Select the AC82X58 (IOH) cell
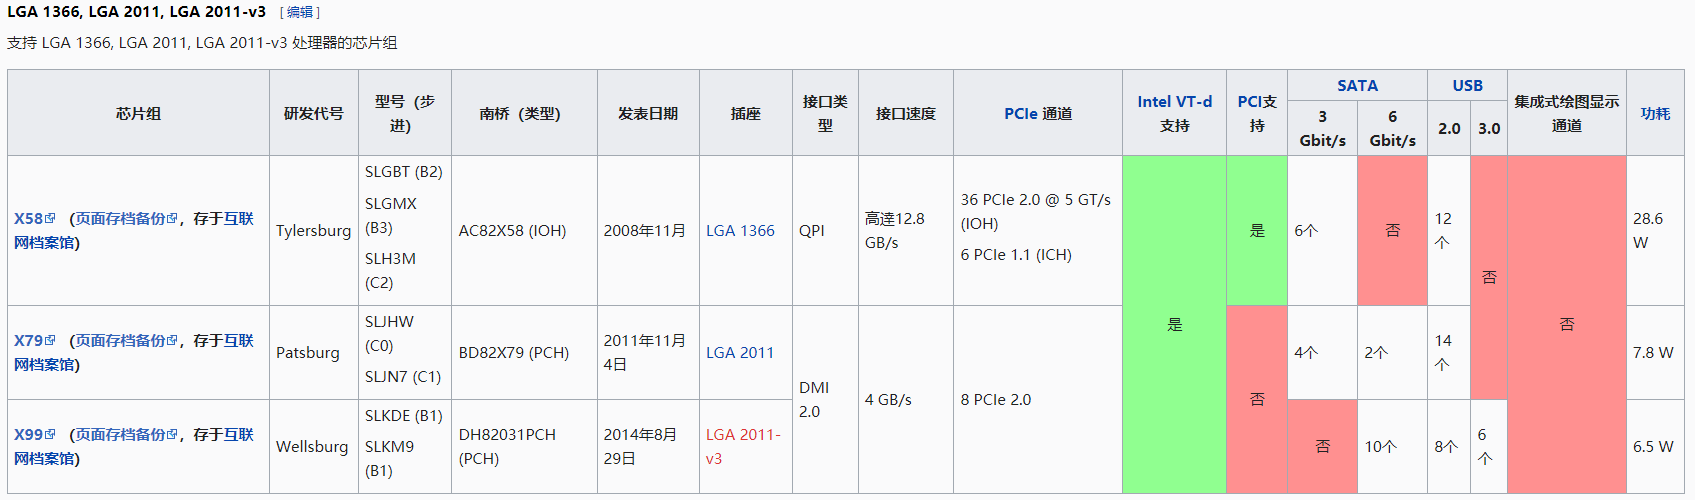1695x500 pixels. (524, 230)
